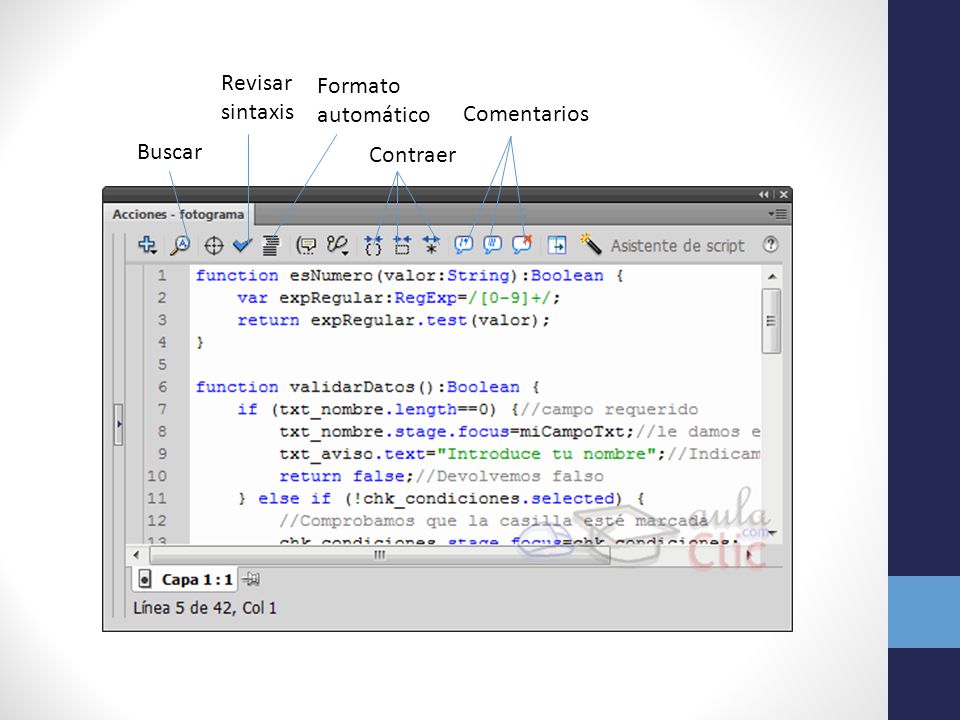
Task: Remove comment icon with red x
Action: point(522,244)
